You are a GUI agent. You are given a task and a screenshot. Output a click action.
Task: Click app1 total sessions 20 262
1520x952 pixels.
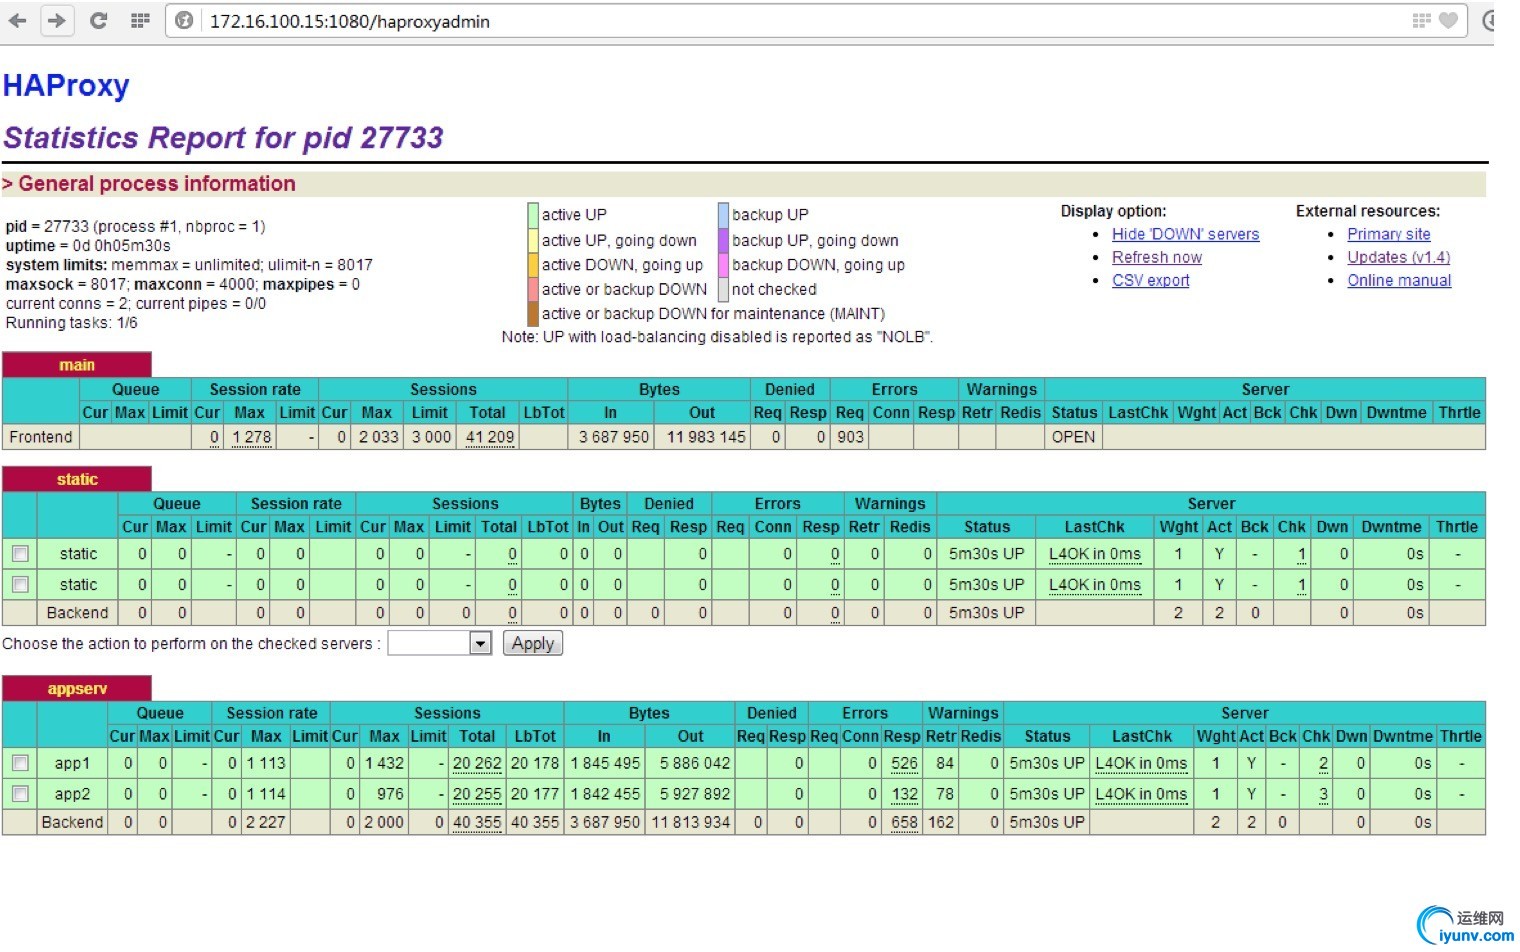[x=477, y=763]
